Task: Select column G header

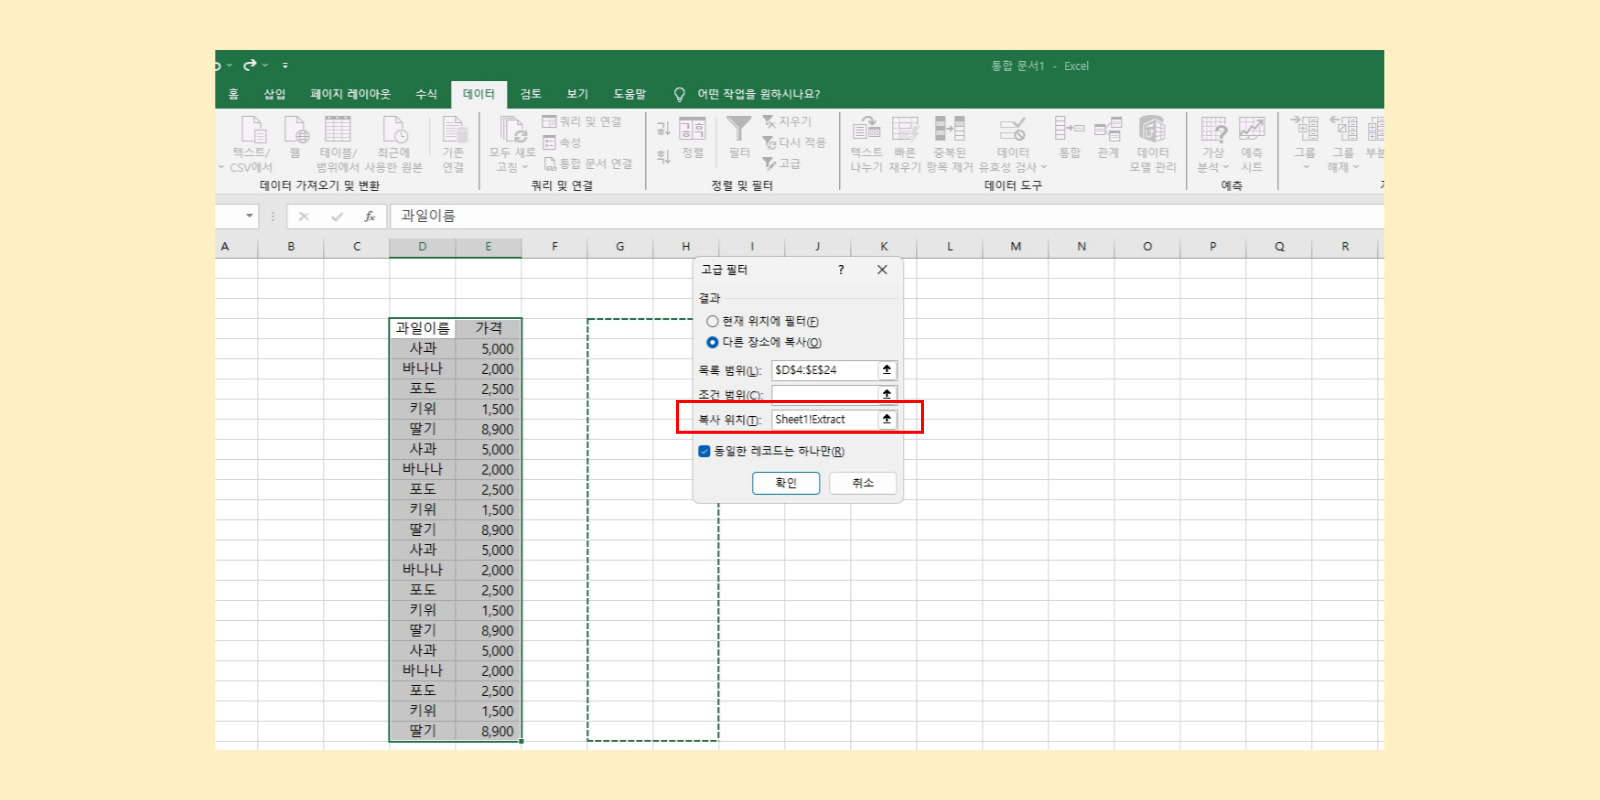Action: pyautogui.click(x=620, y=246)
